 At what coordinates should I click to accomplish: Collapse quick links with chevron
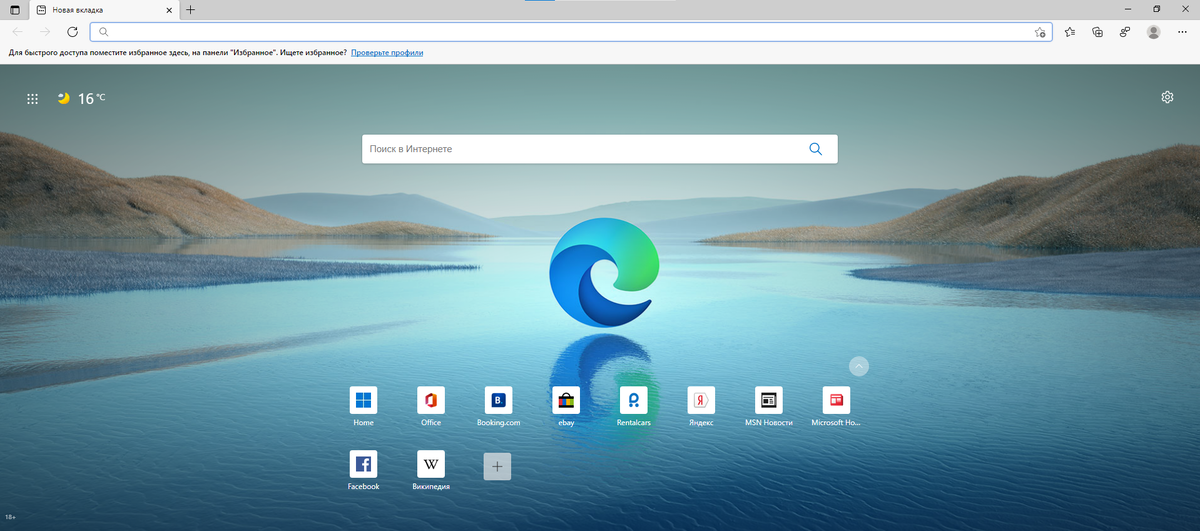coord(859,366)
